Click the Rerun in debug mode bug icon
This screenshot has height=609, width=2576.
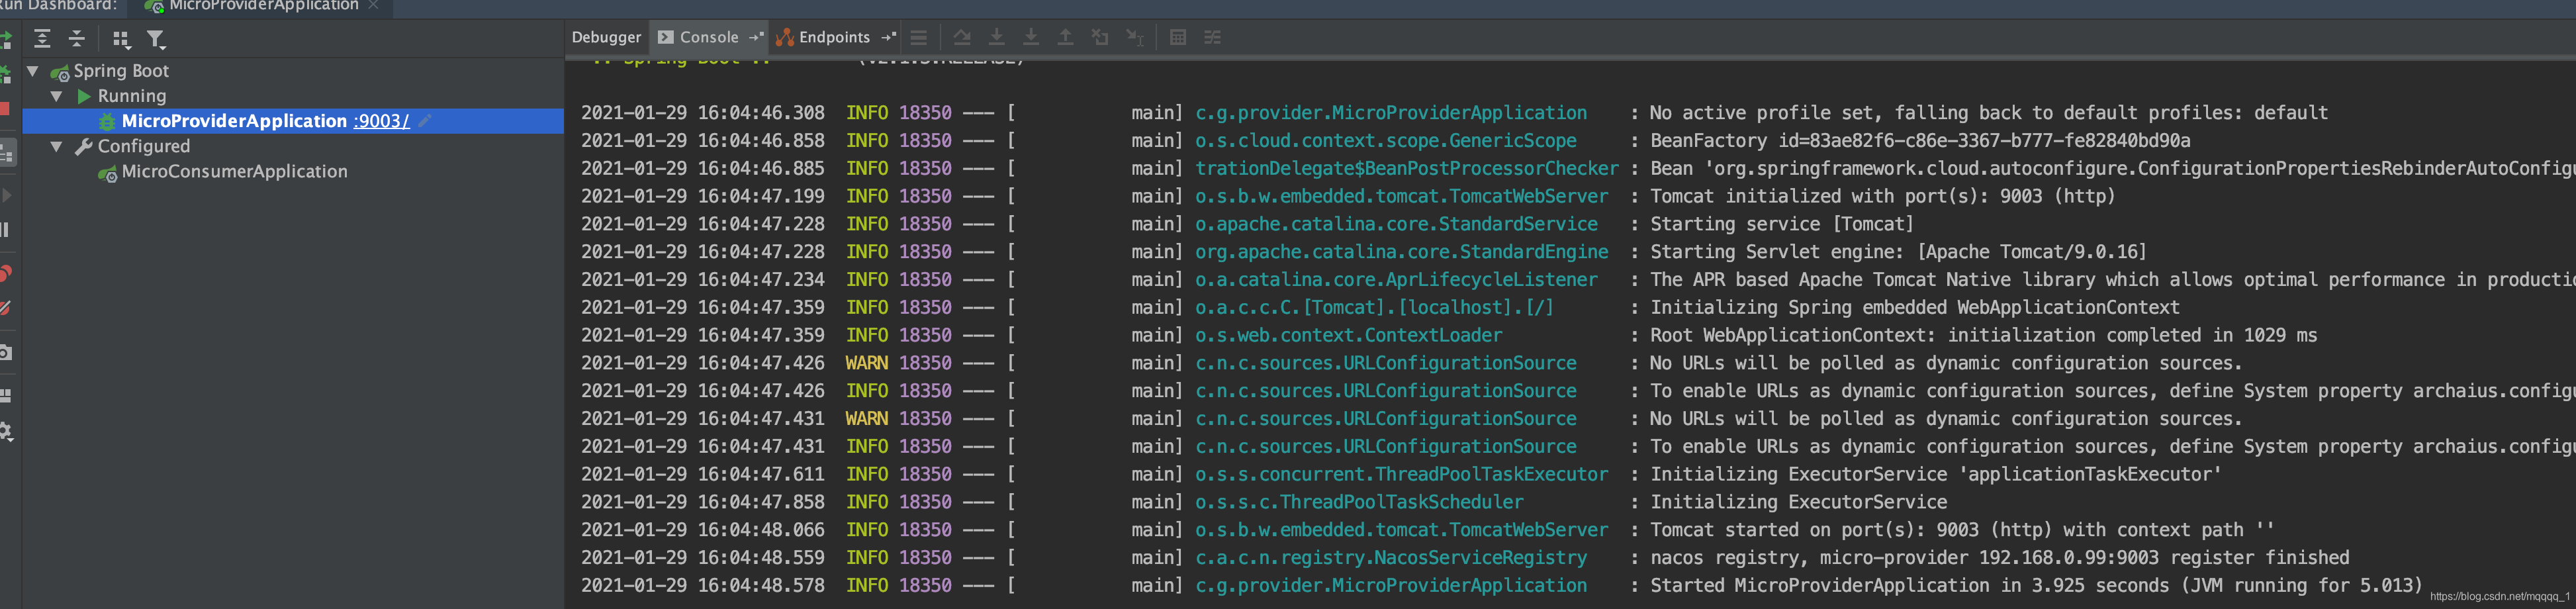coord(5,74)
